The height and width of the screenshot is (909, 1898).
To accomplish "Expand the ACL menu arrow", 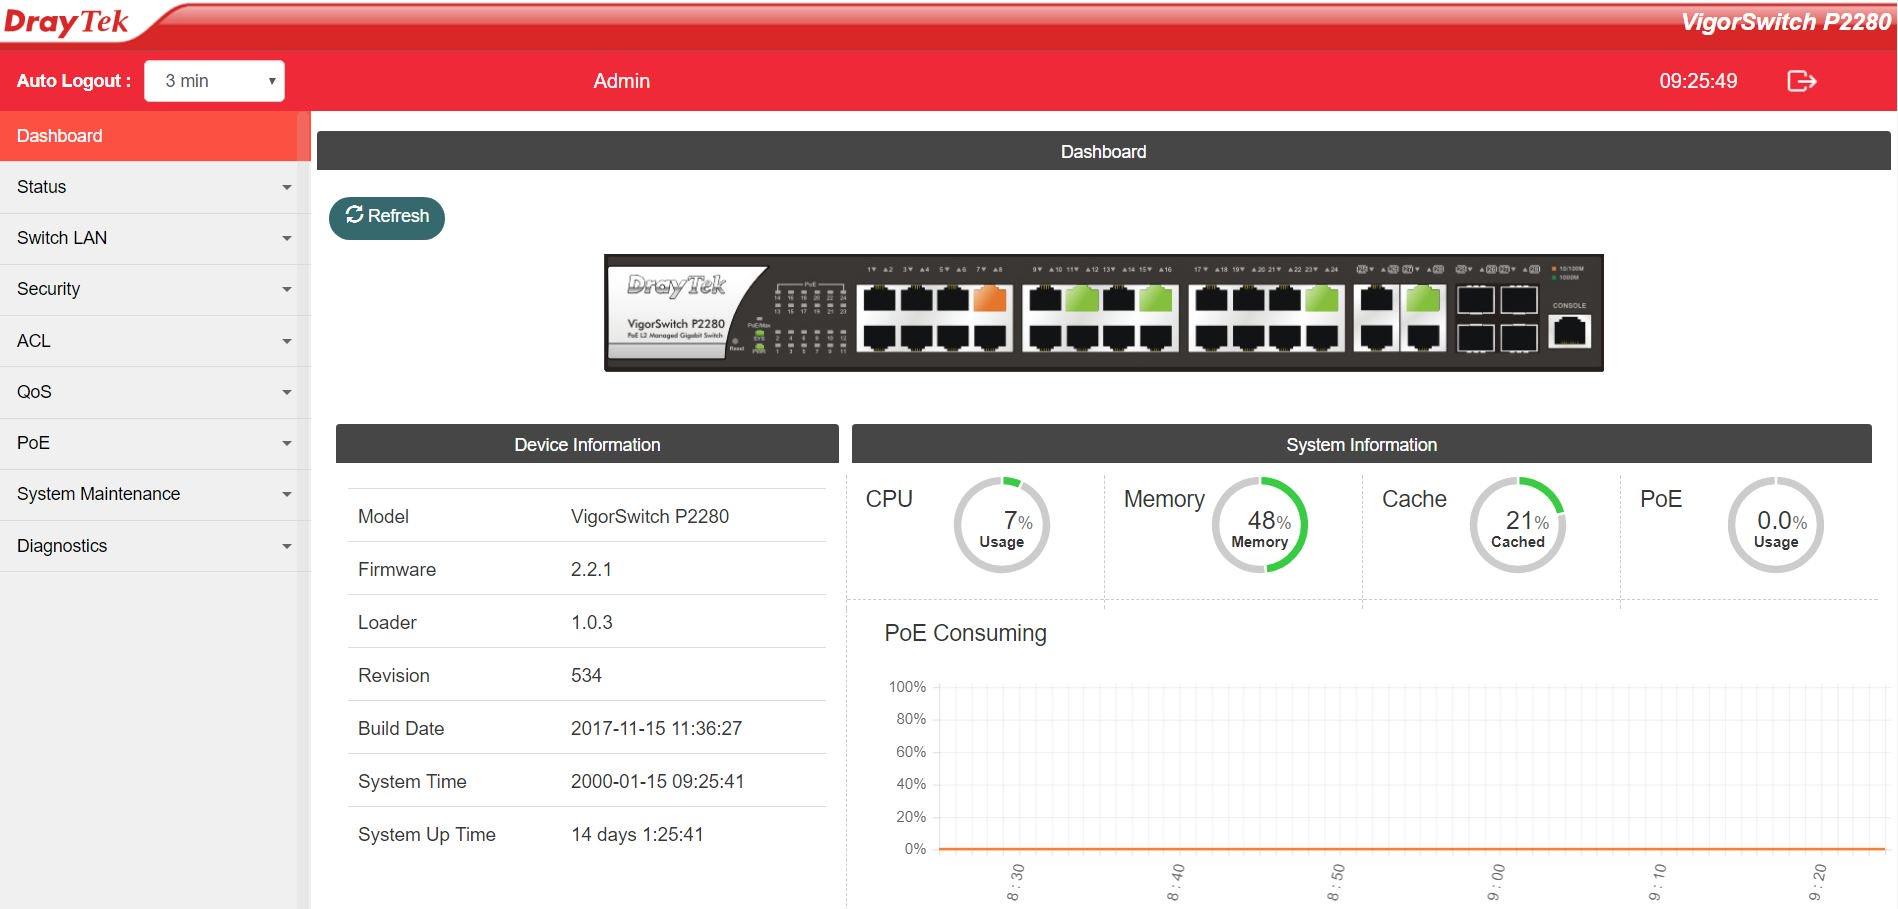I will [287, 341].
